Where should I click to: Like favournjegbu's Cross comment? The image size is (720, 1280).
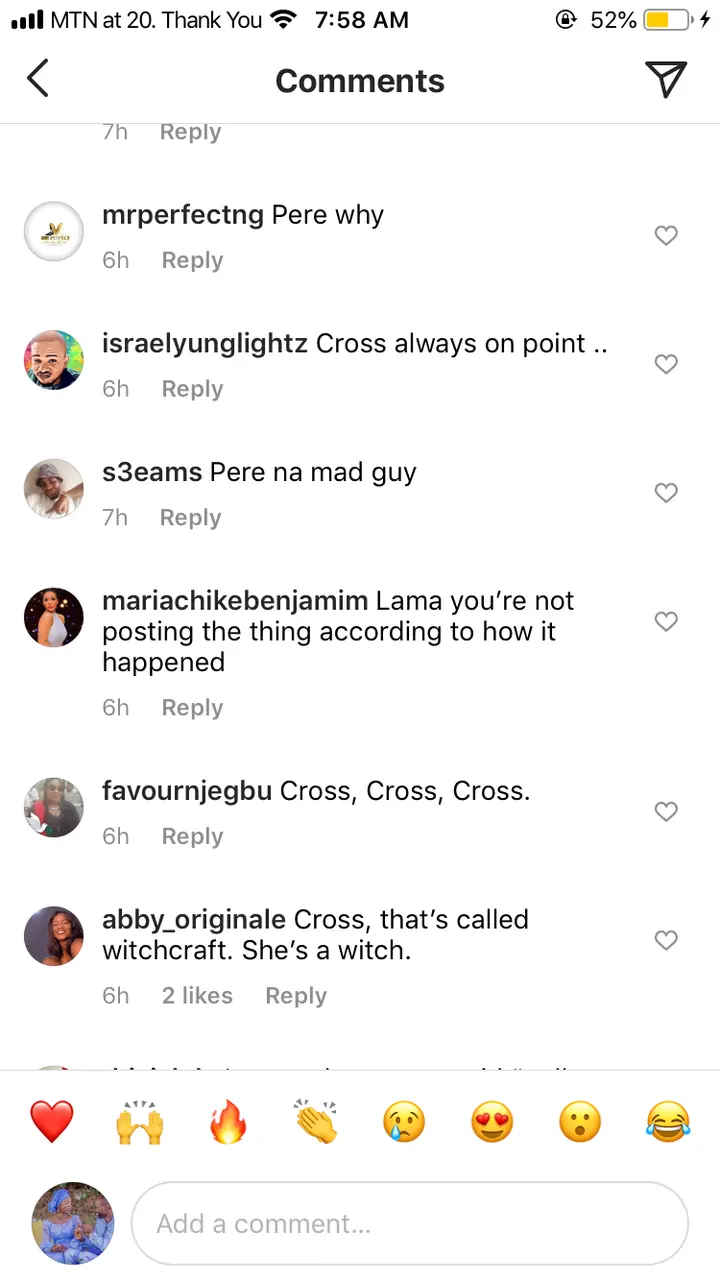coord(666,812)
